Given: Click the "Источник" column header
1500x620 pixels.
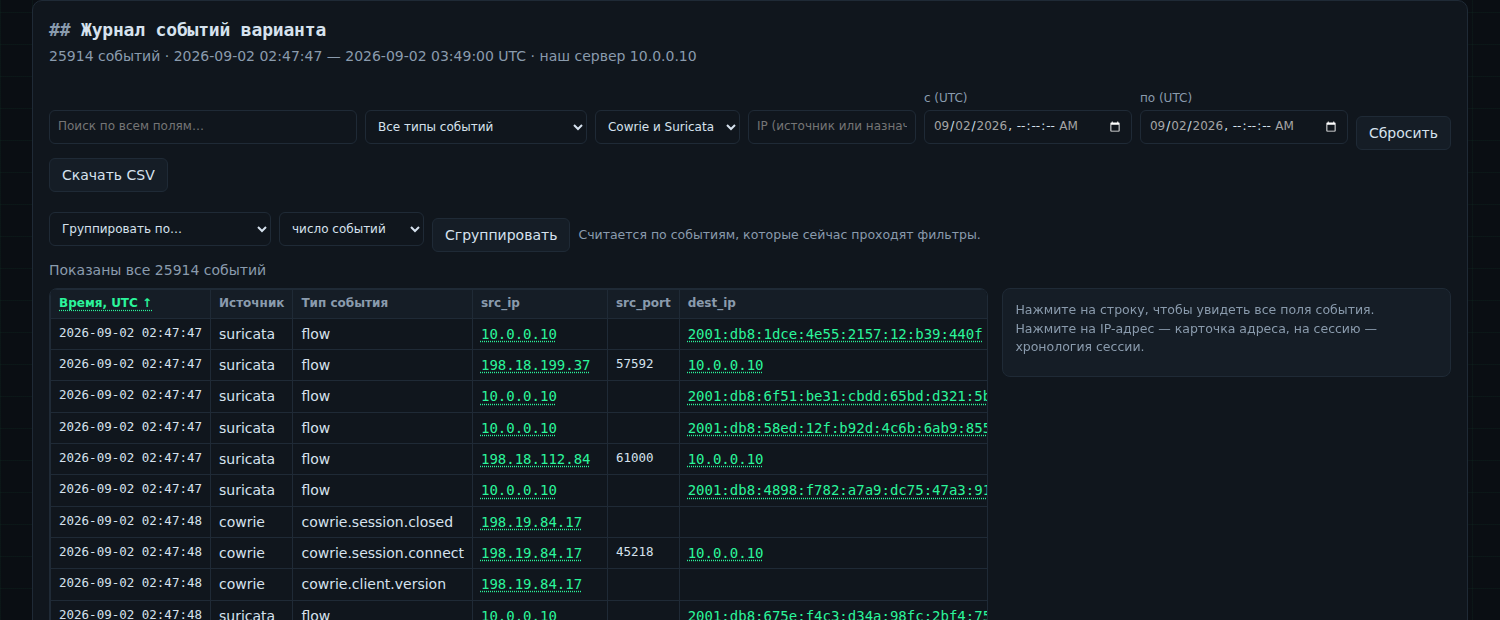Looking at the screenshot, I should coord(251,303).
